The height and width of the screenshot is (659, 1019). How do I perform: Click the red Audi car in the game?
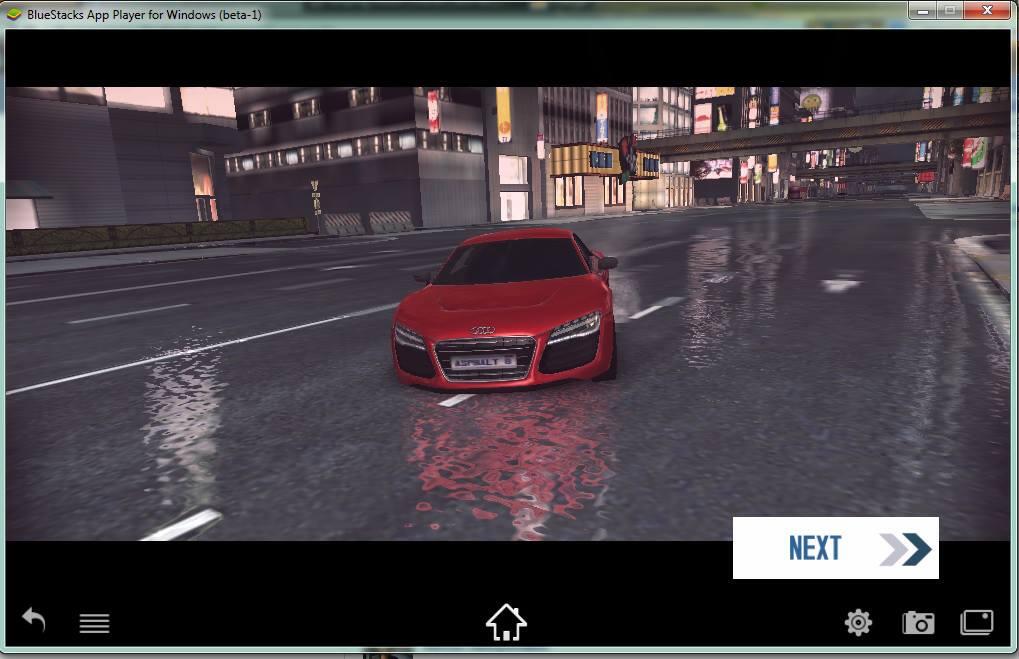click(506, 311)
